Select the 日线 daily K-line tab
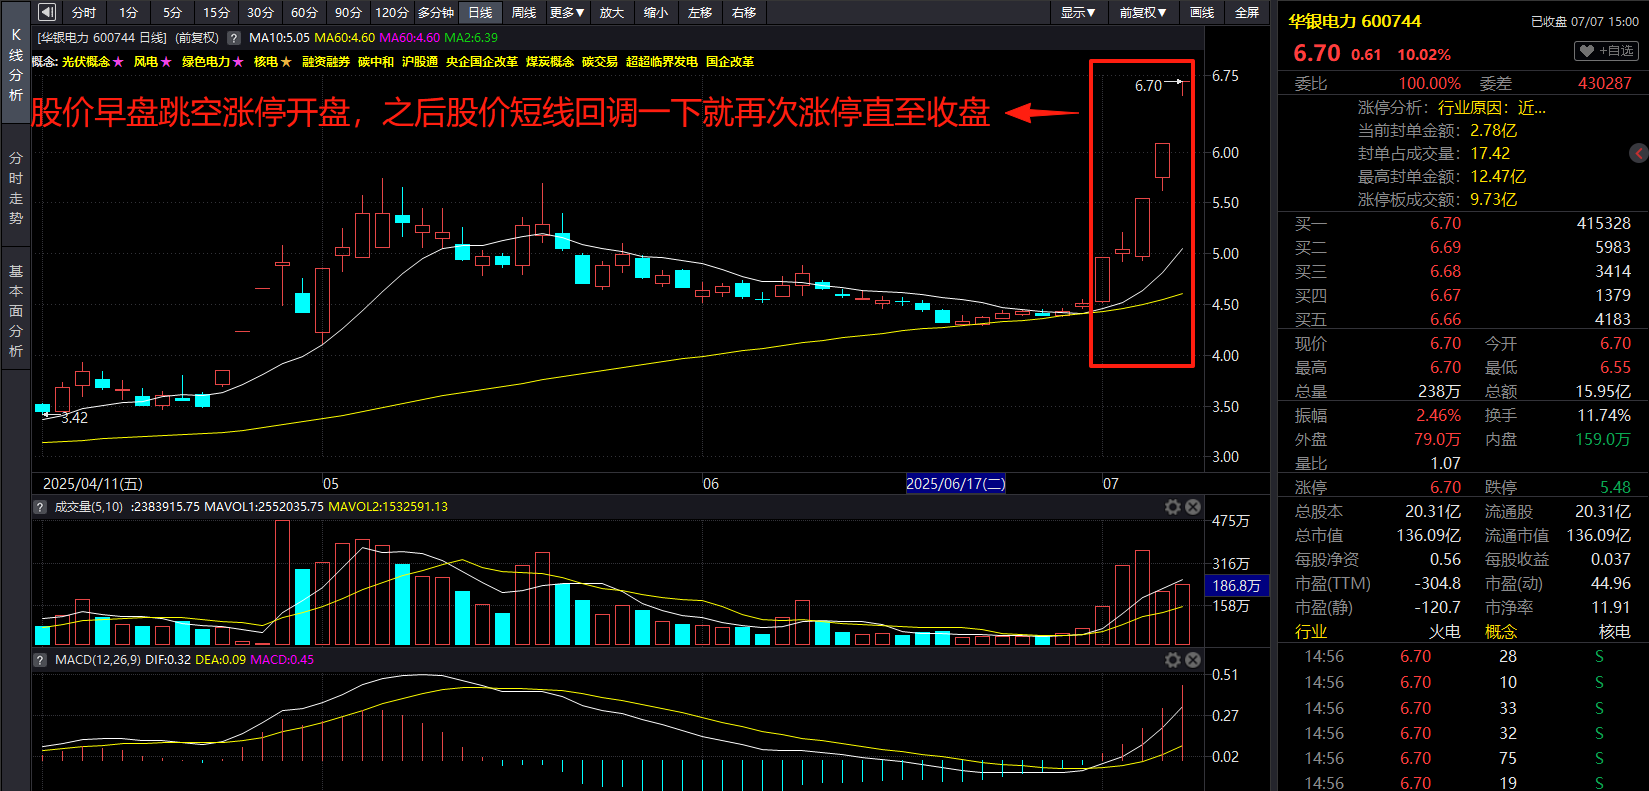1649x791 pixels. (x=480, y=12)
